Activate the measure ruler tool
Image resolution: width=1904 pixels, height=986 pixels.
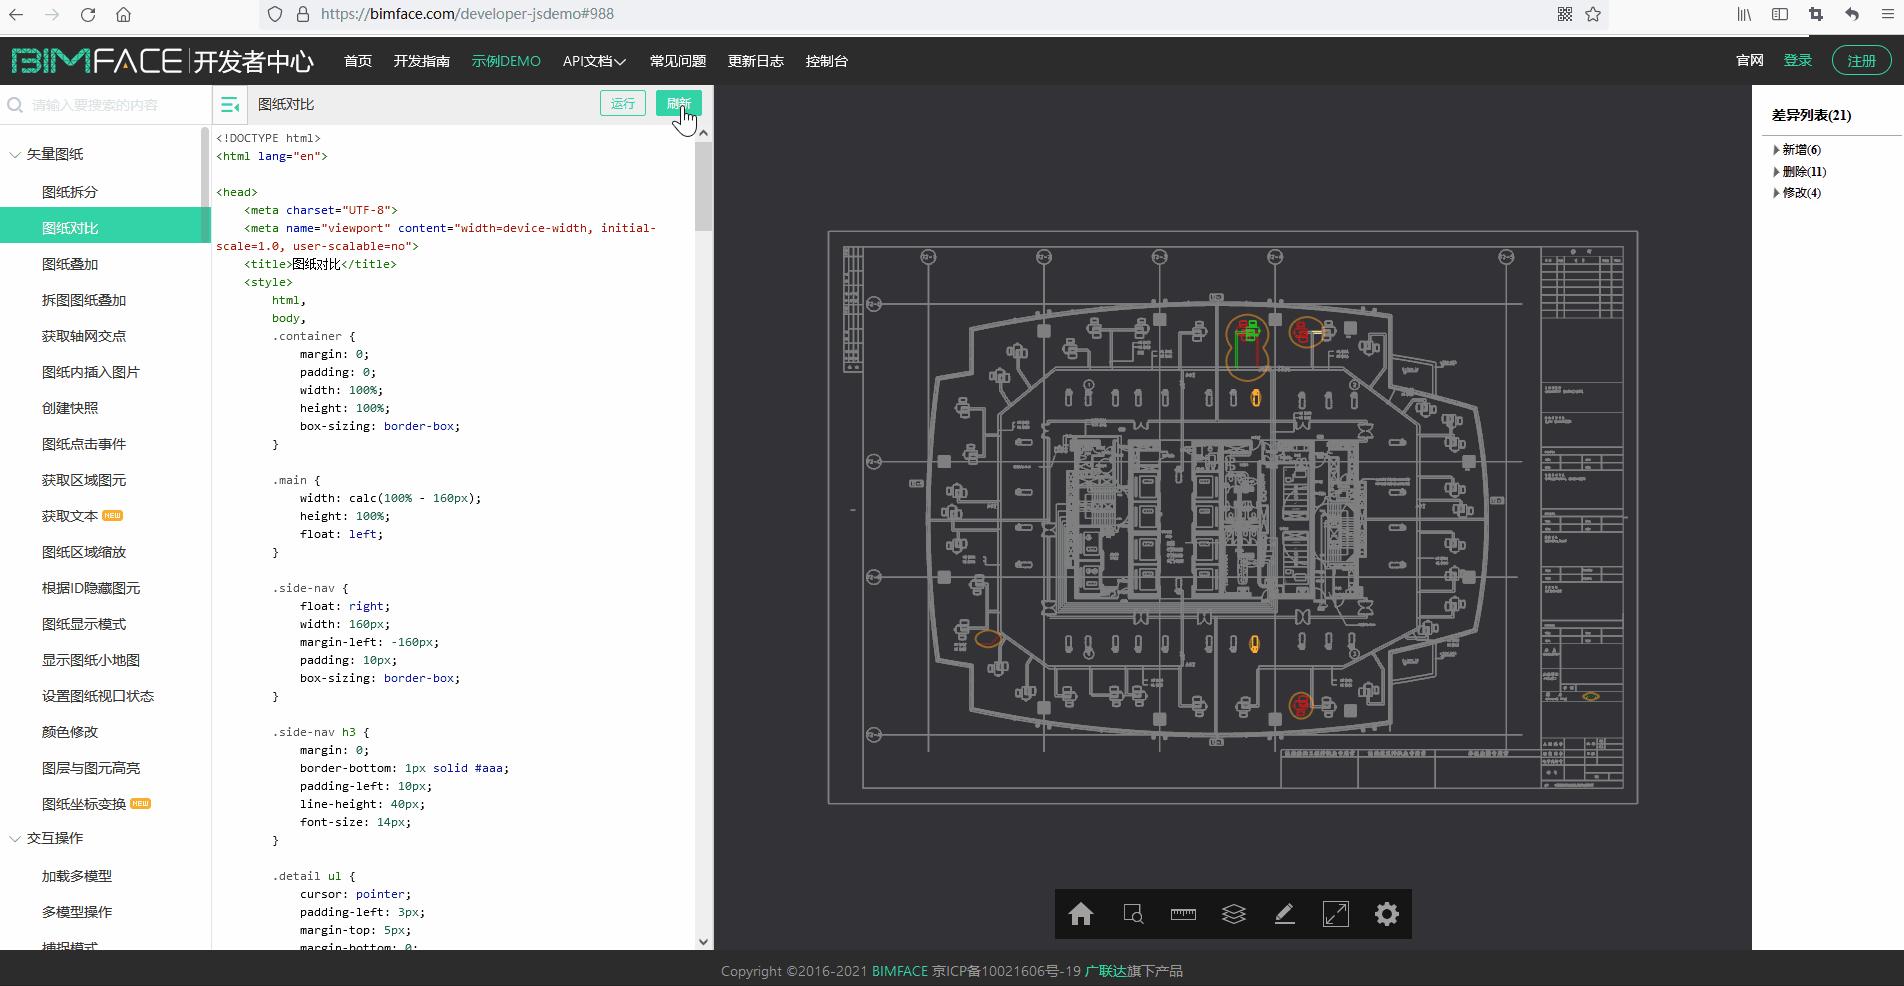(x=1183, y=914)
